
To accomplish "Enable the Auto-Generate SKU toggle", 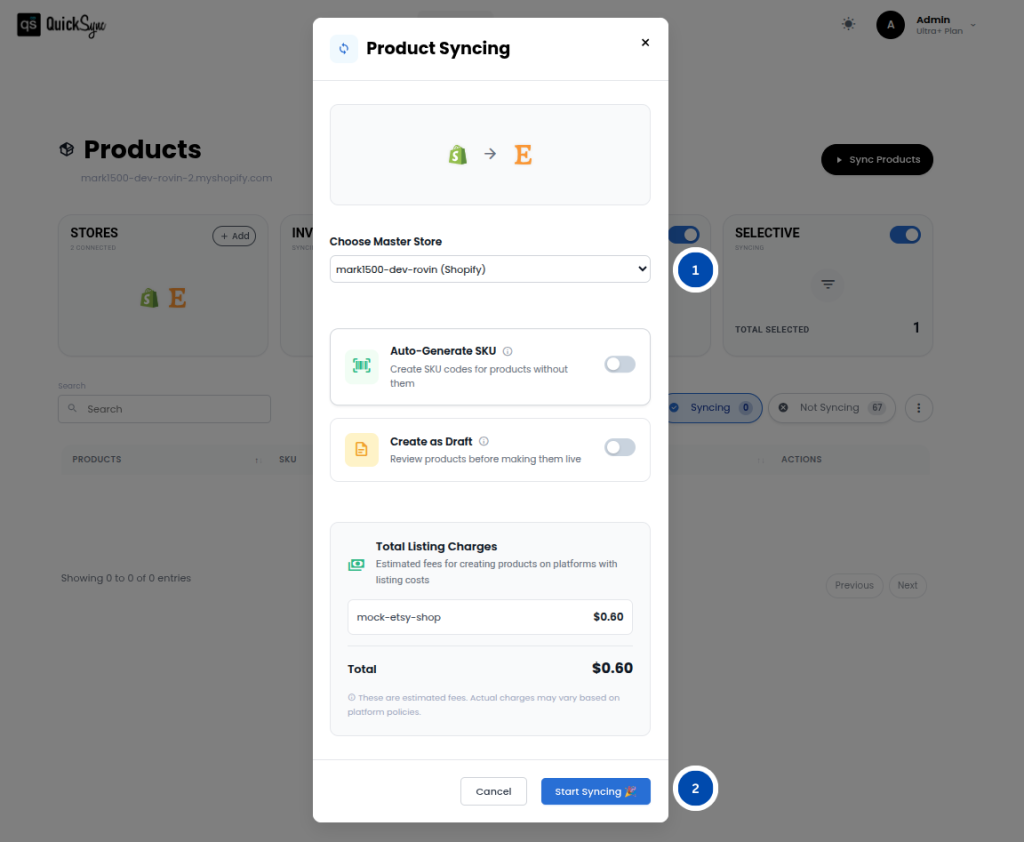I will click(619, 366).
